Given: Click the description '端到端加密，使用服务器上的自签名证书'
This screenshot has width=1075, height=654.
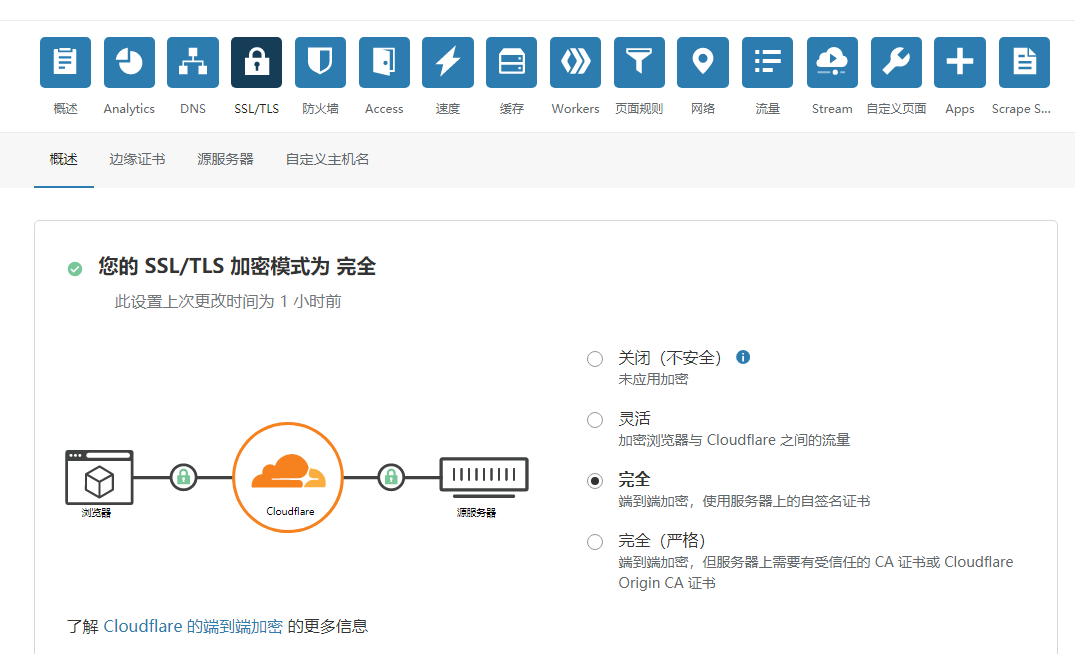Looking at the screenshot, I should 744,501.
